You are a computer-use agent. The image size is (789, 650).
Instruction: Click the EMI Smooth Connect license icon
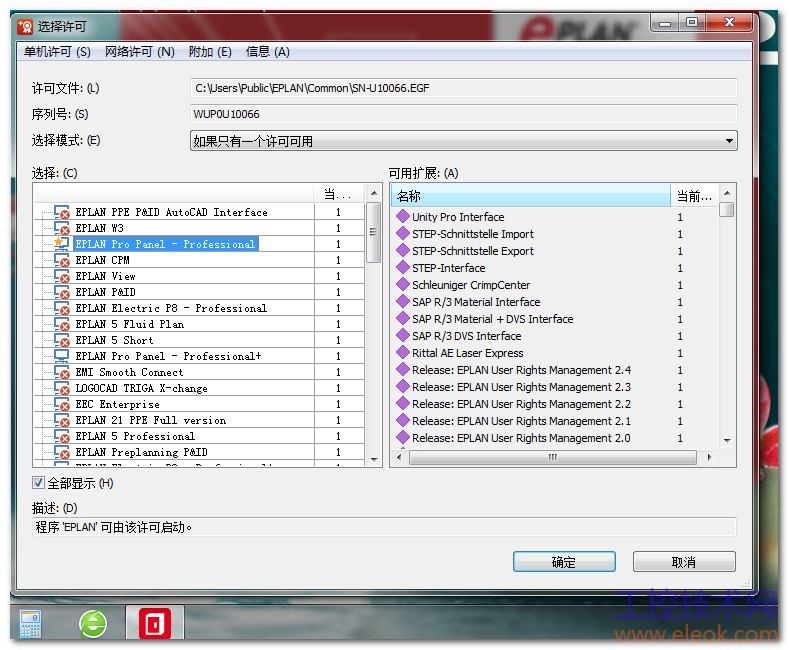pos(62,372)
